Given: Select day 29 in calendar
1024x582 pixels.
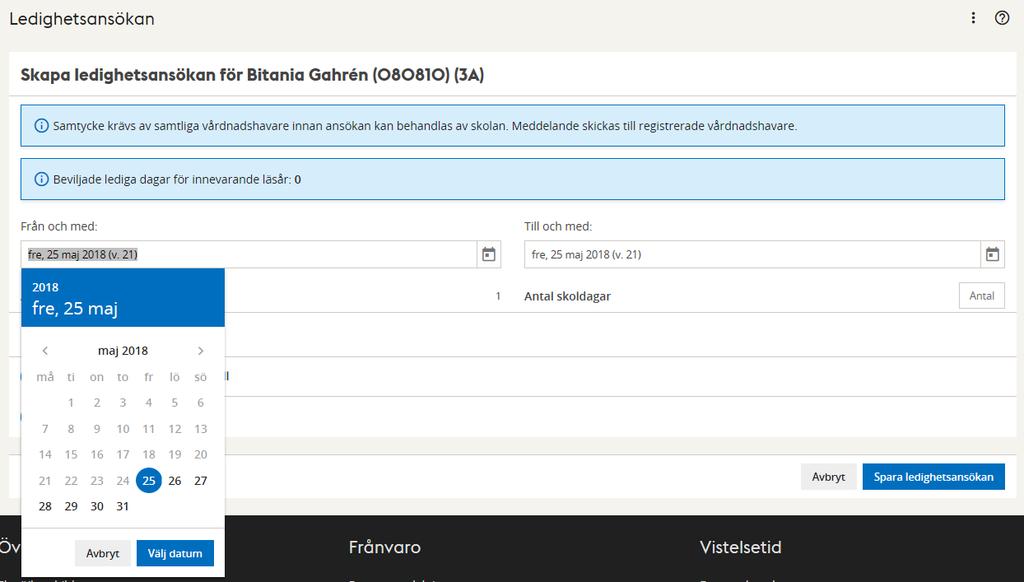Looking at the screenshot, I should coord(71,506).
